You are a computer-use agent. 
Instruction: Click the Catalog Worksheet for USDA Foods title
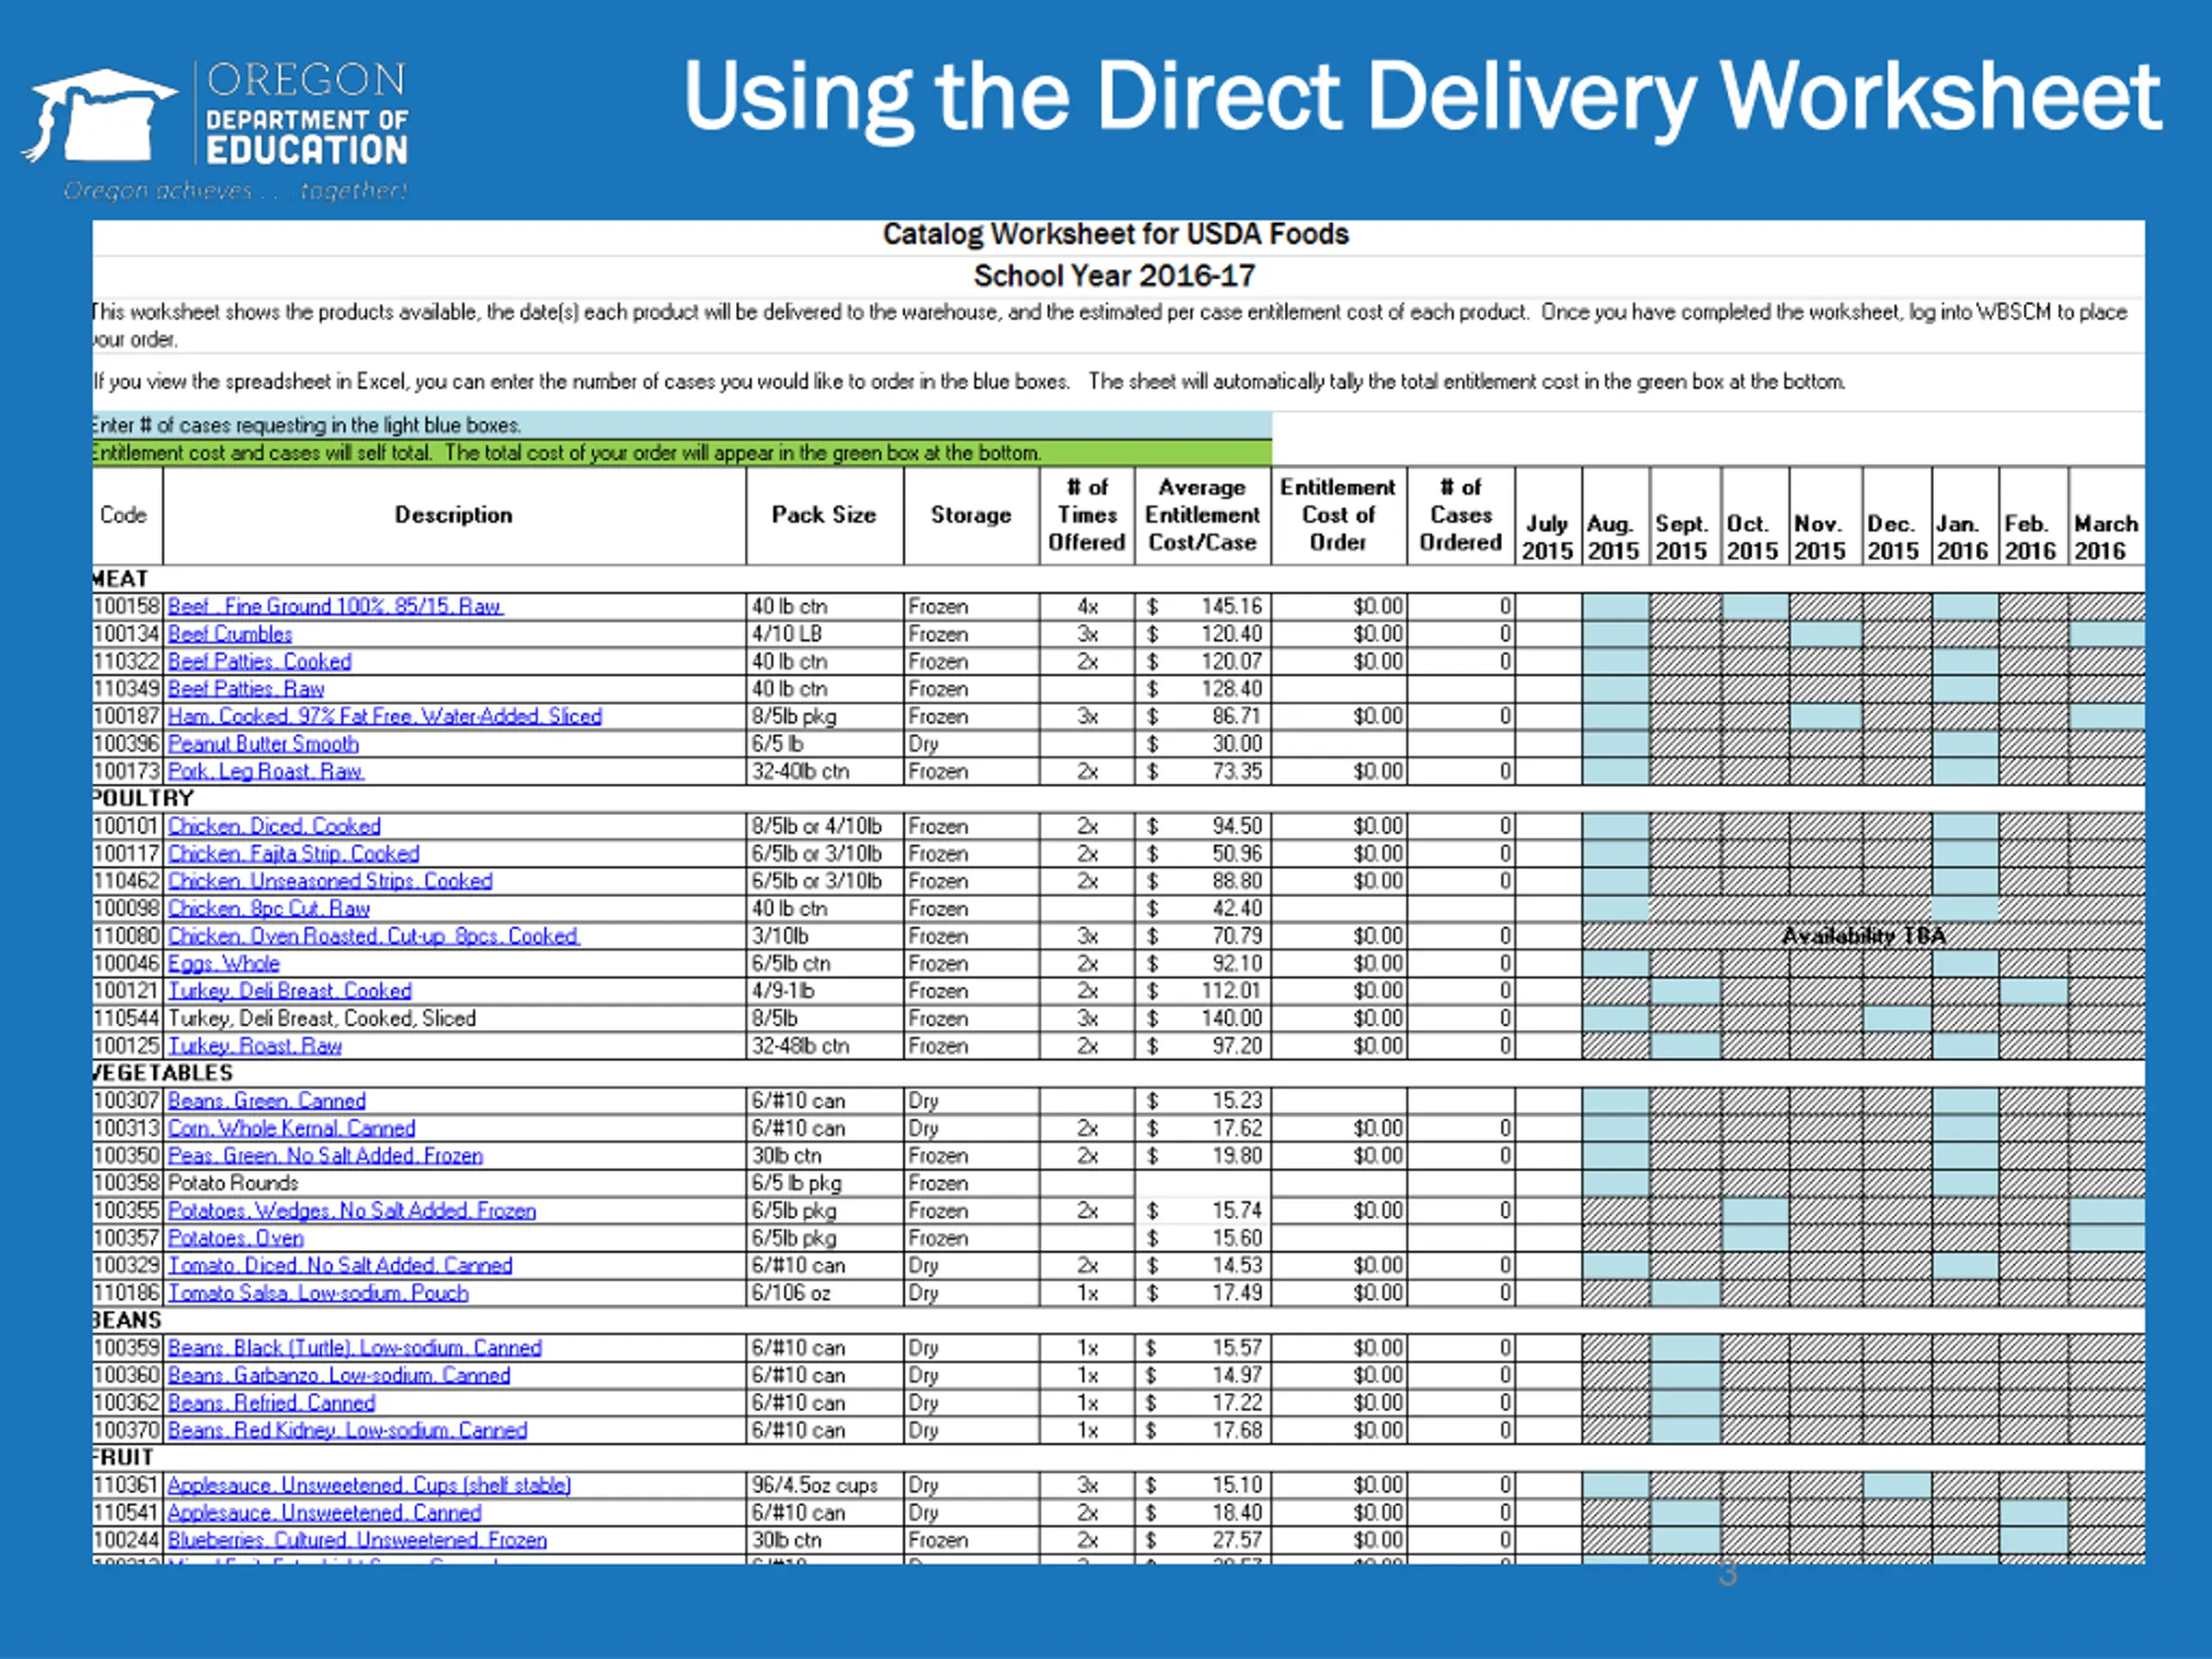(x=1115, y=234)
